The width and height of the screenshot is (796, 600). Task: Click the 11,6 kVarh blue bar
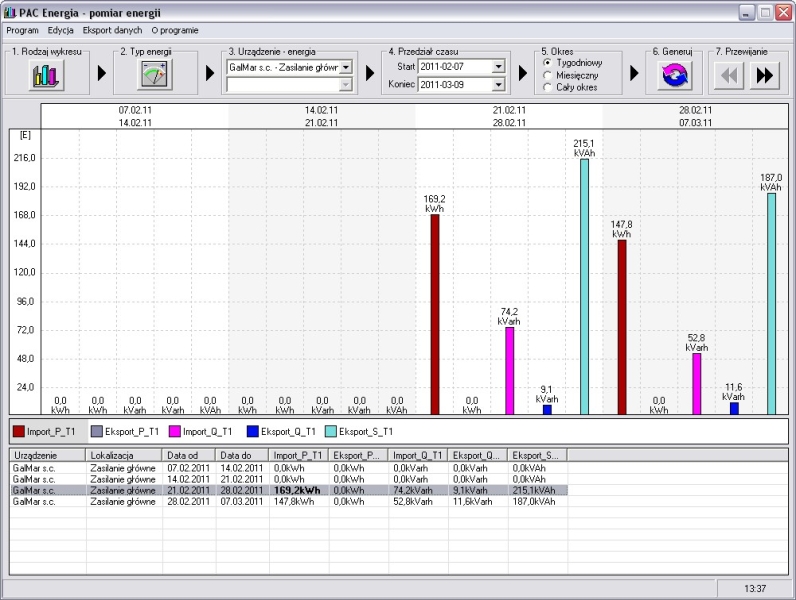point(734,409)
